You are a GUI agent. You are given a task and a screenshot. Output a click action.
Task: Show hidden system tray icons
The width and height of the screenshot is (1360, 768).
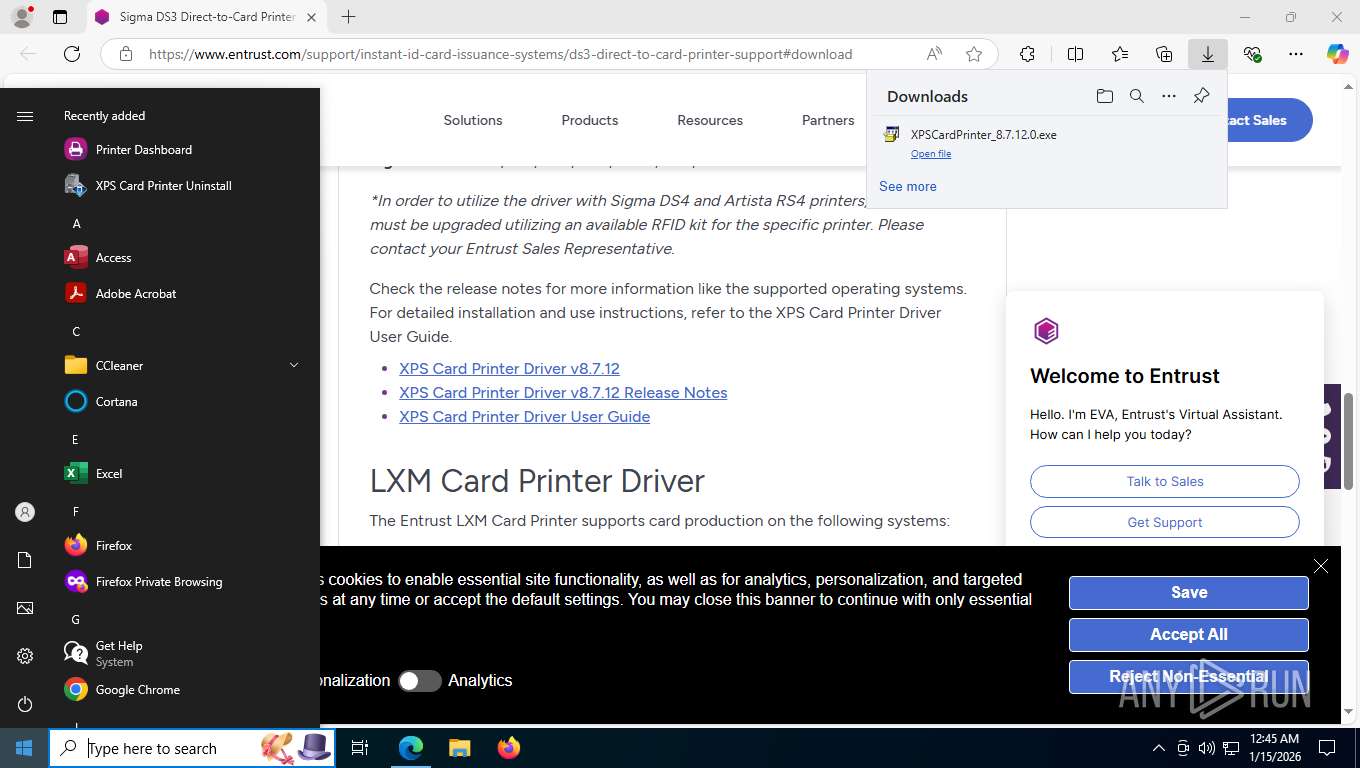[x=1158, y=748]
